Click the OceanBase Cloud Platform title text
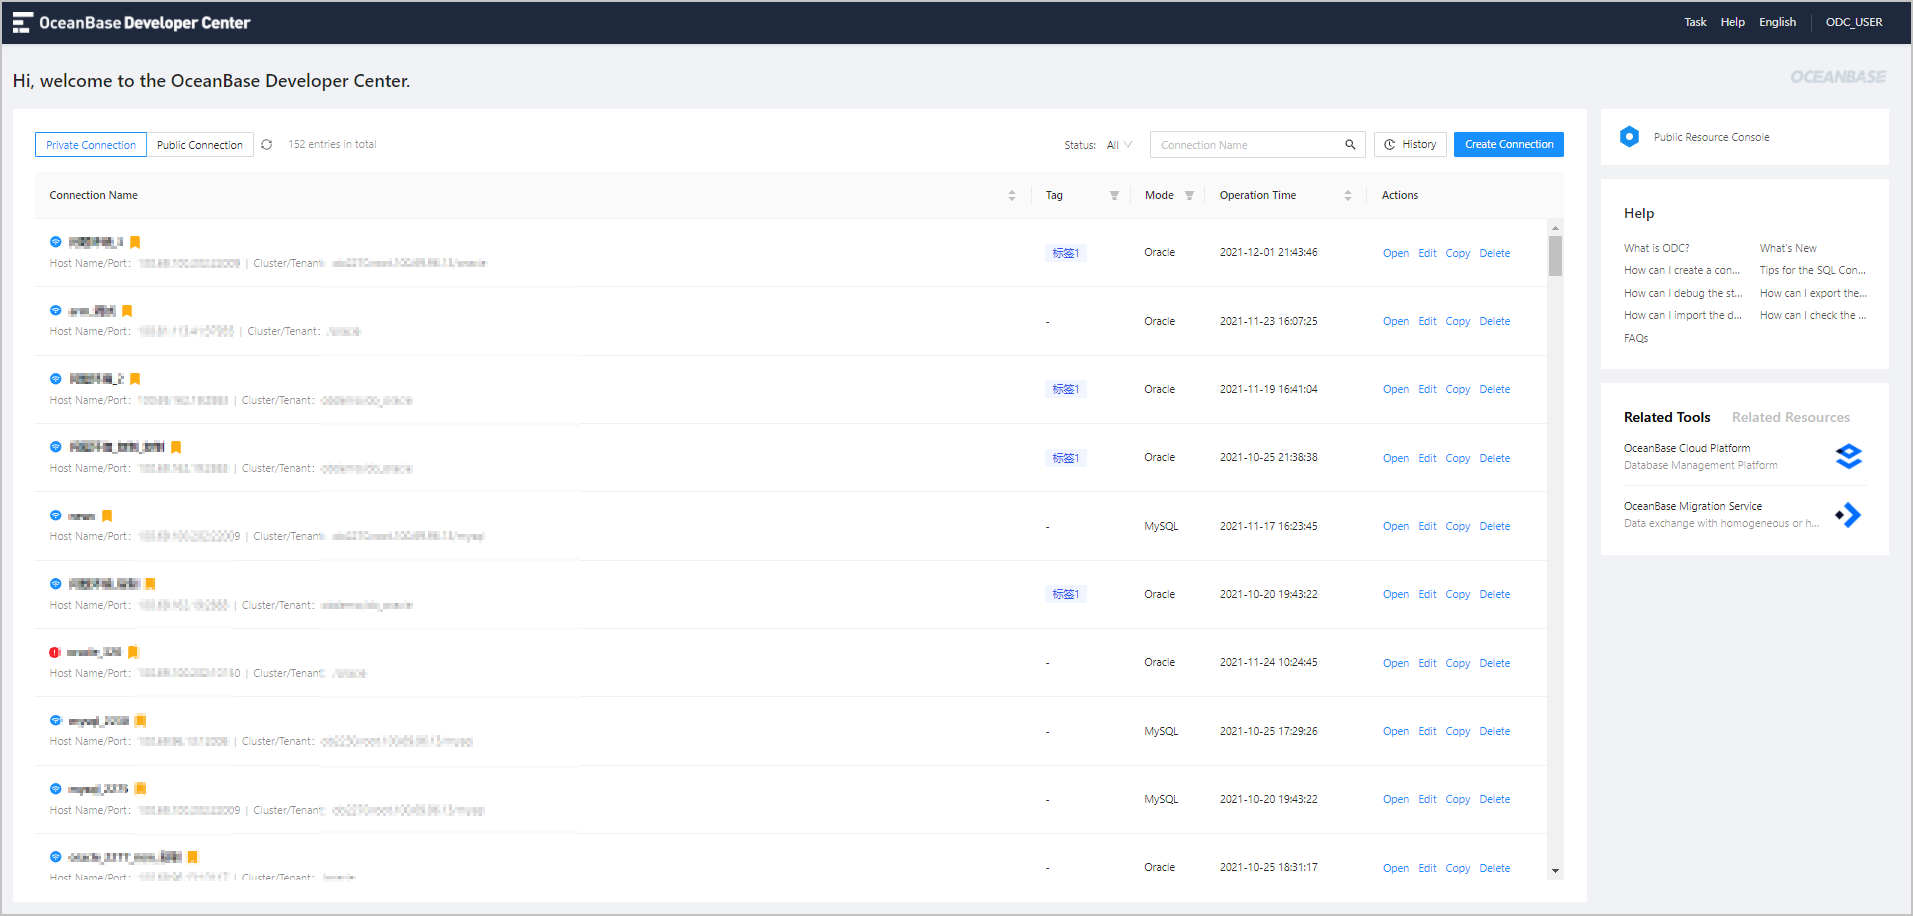Screen dimensions: 1913x916 (x=1687, y=448)
